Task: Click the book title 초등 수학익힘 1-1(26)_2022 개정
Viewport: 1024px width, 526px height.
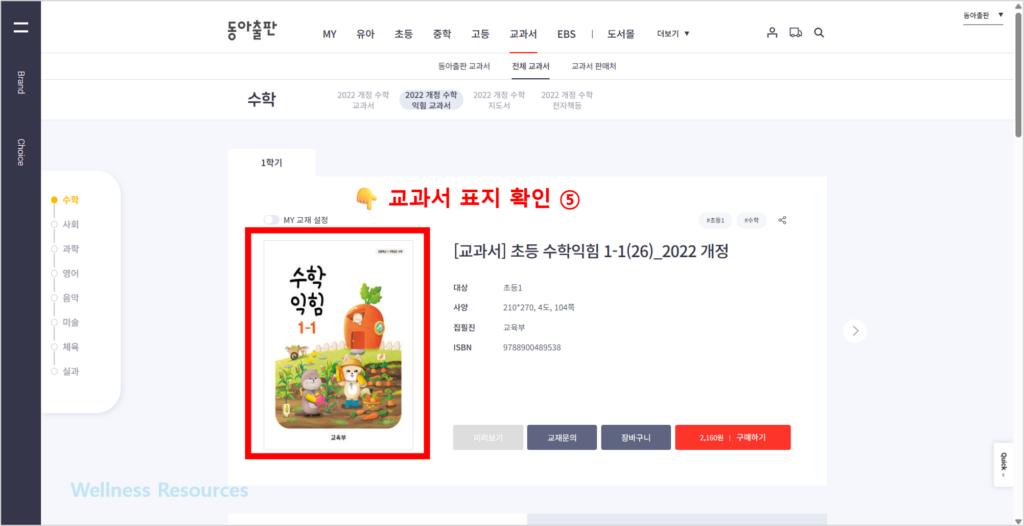Action: (x=590, y=251)
